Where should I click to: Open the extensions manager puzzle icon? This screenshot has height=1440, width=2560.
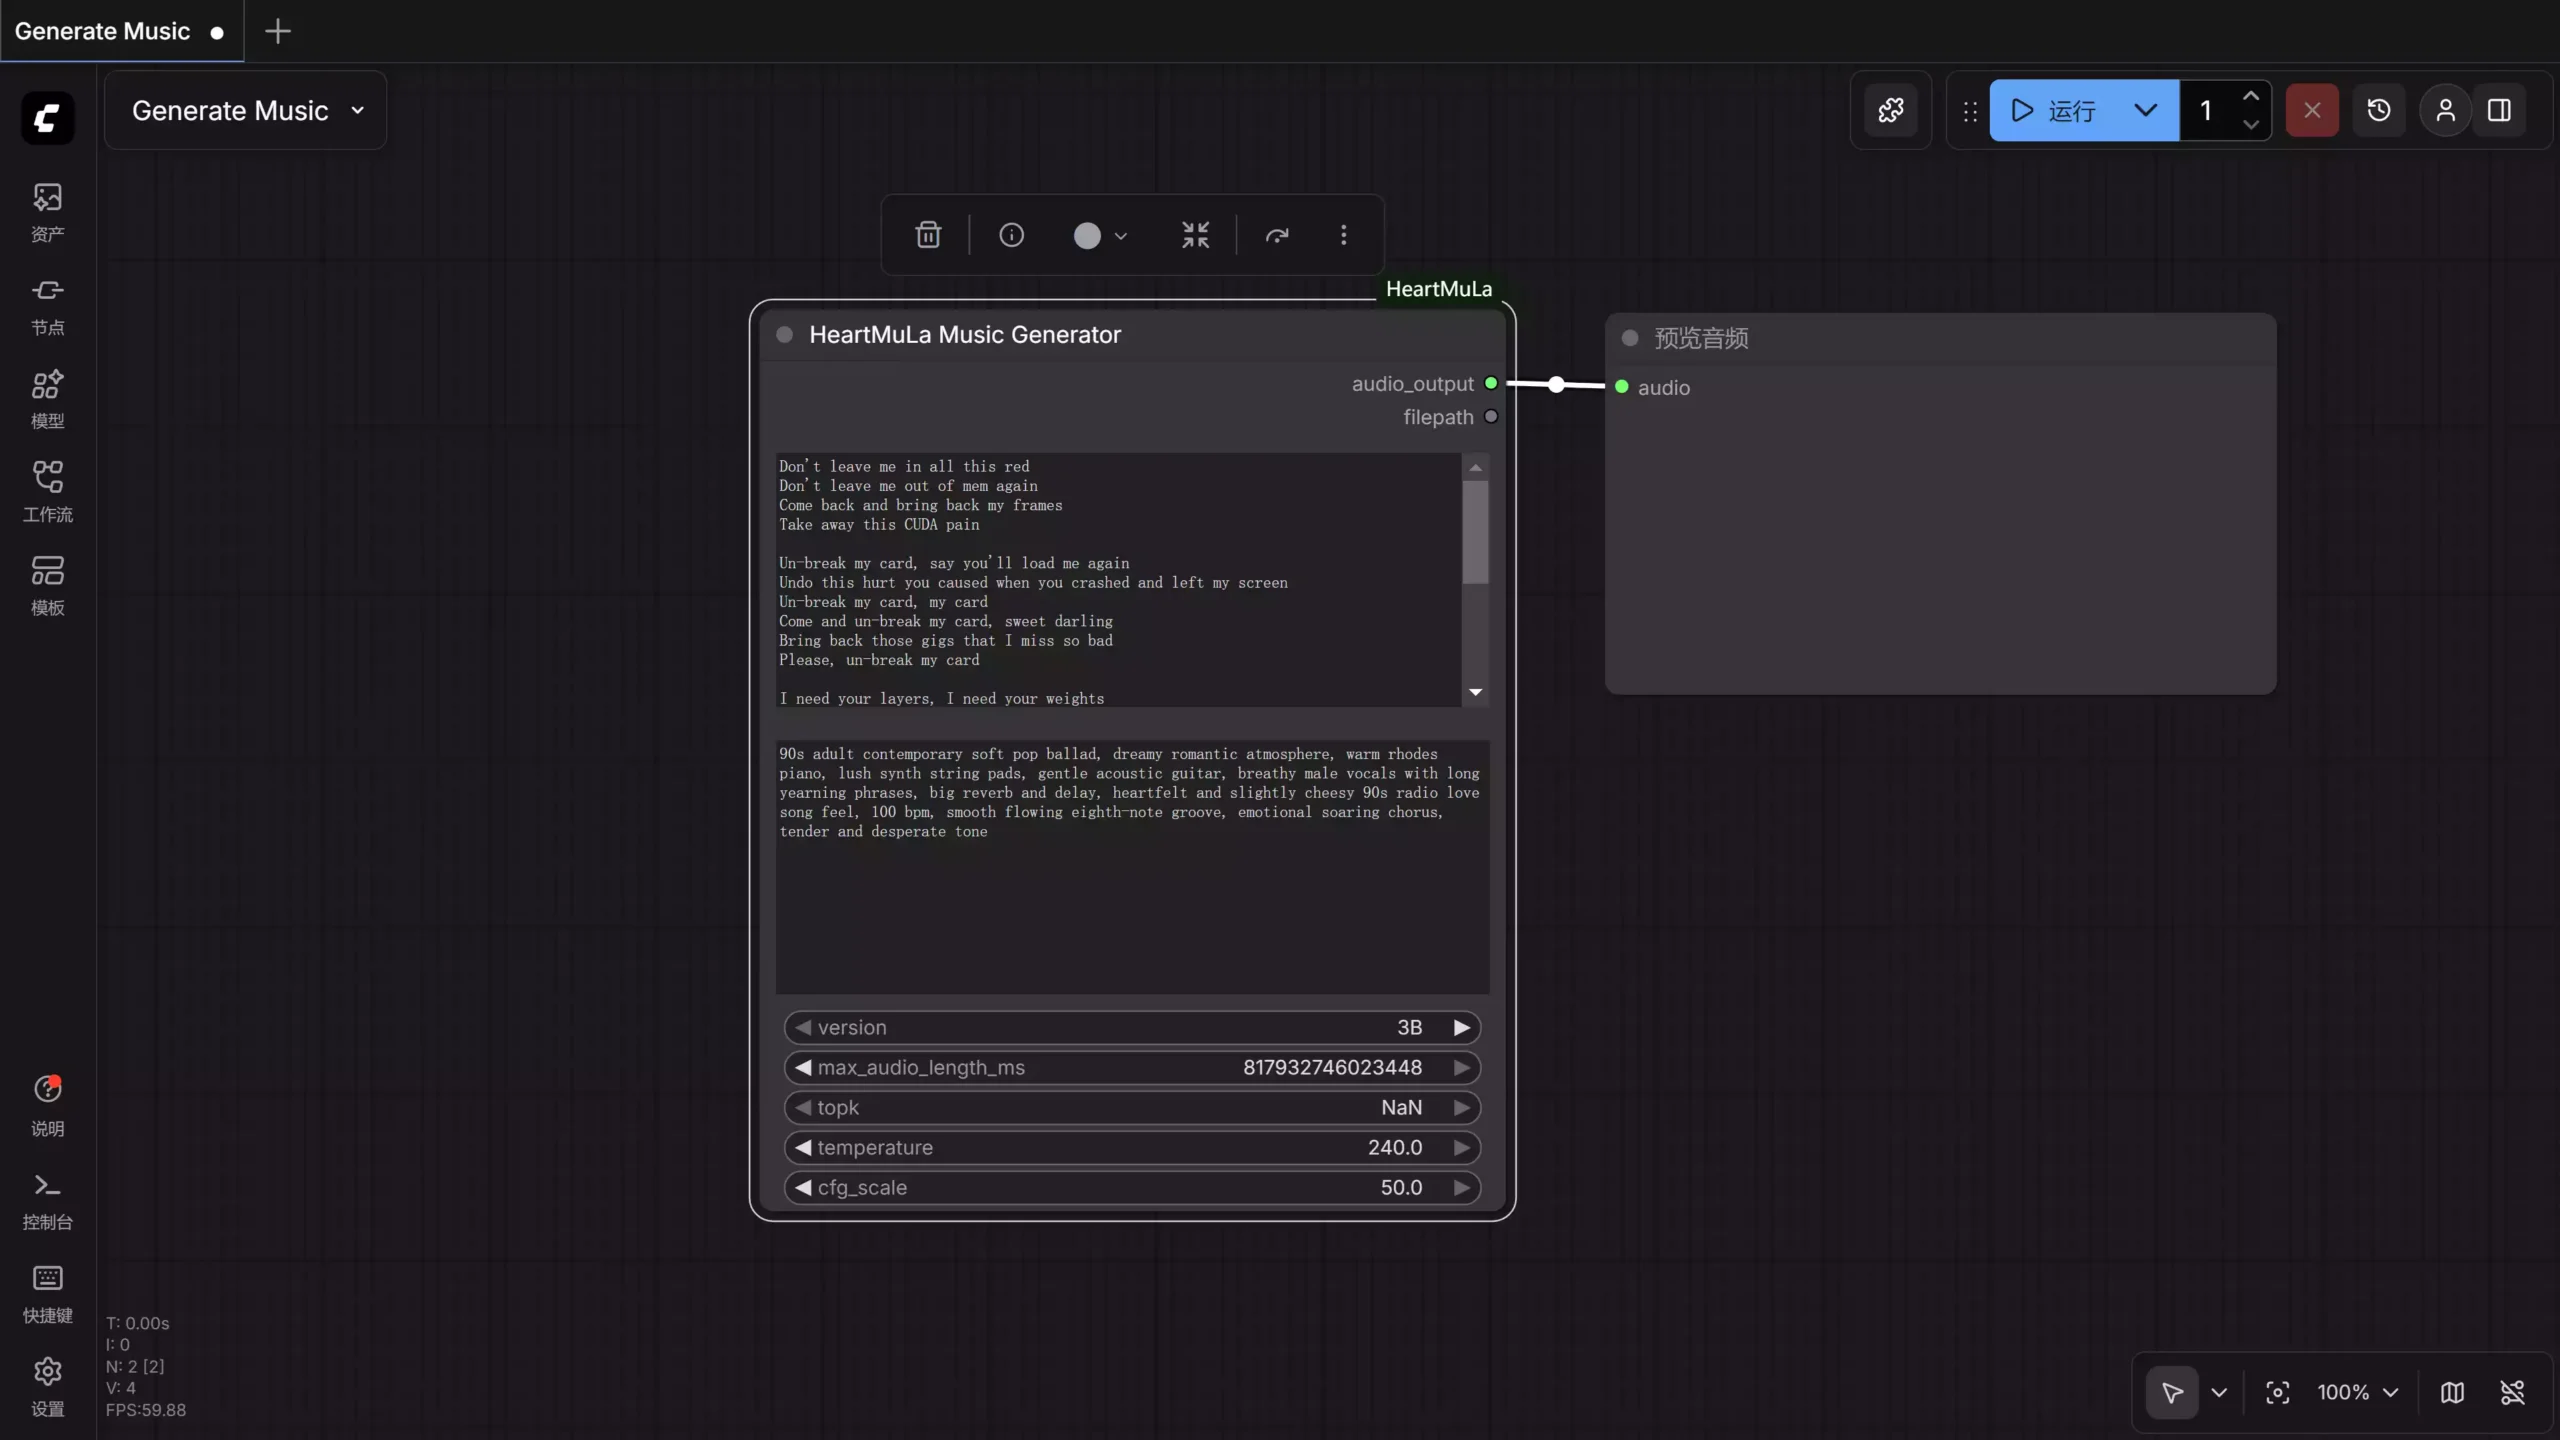pyautogui.click(x=1890, y=110)
